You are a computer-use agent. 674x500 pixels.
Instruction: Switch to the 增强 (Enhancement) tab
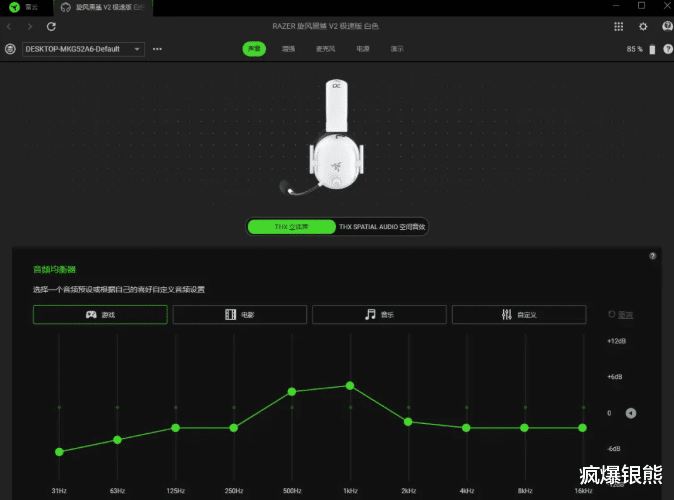pos(288,49)
